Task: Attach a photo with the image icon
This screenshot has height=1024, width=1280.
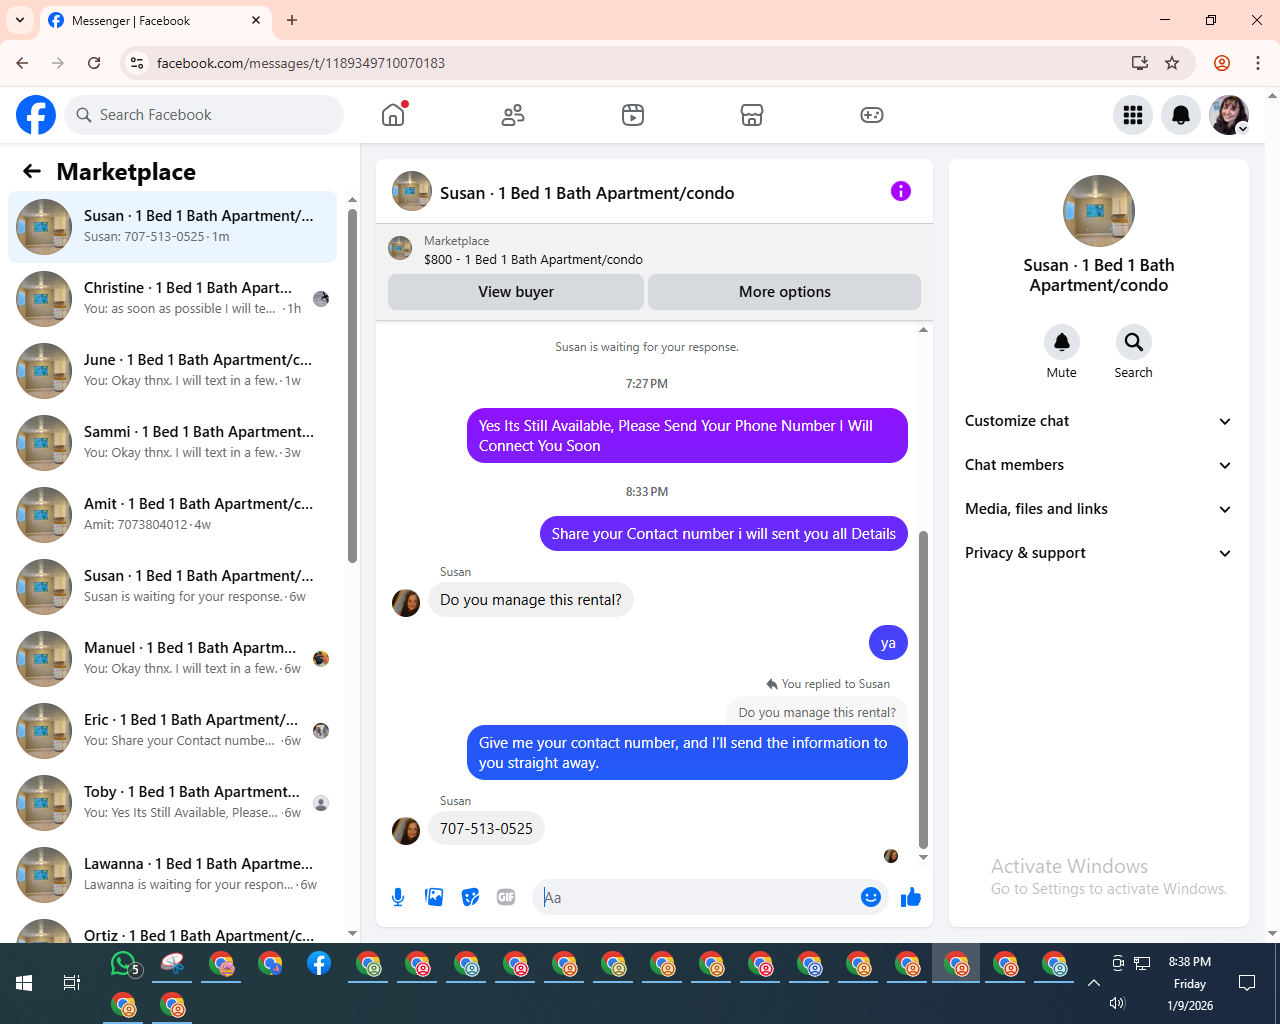Action: pos(434,897)
